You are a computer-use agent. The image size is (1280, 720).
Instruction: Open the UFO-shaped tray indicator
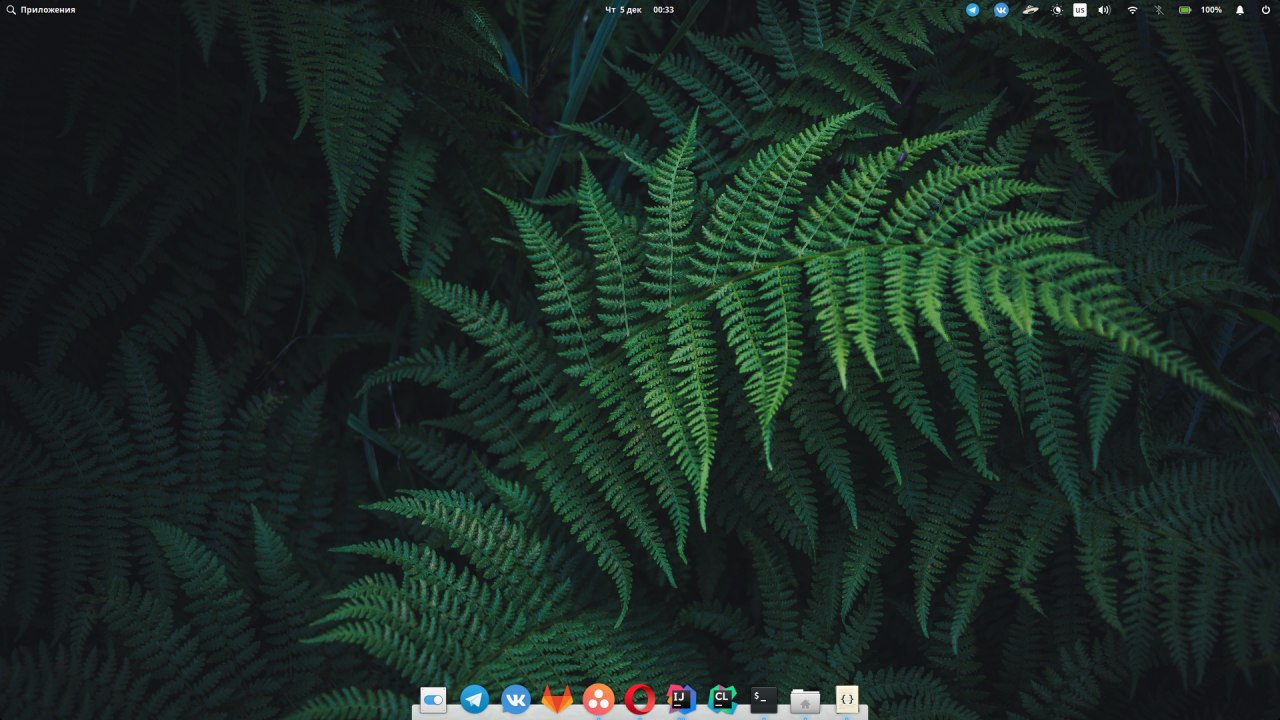pos(1030,10)
